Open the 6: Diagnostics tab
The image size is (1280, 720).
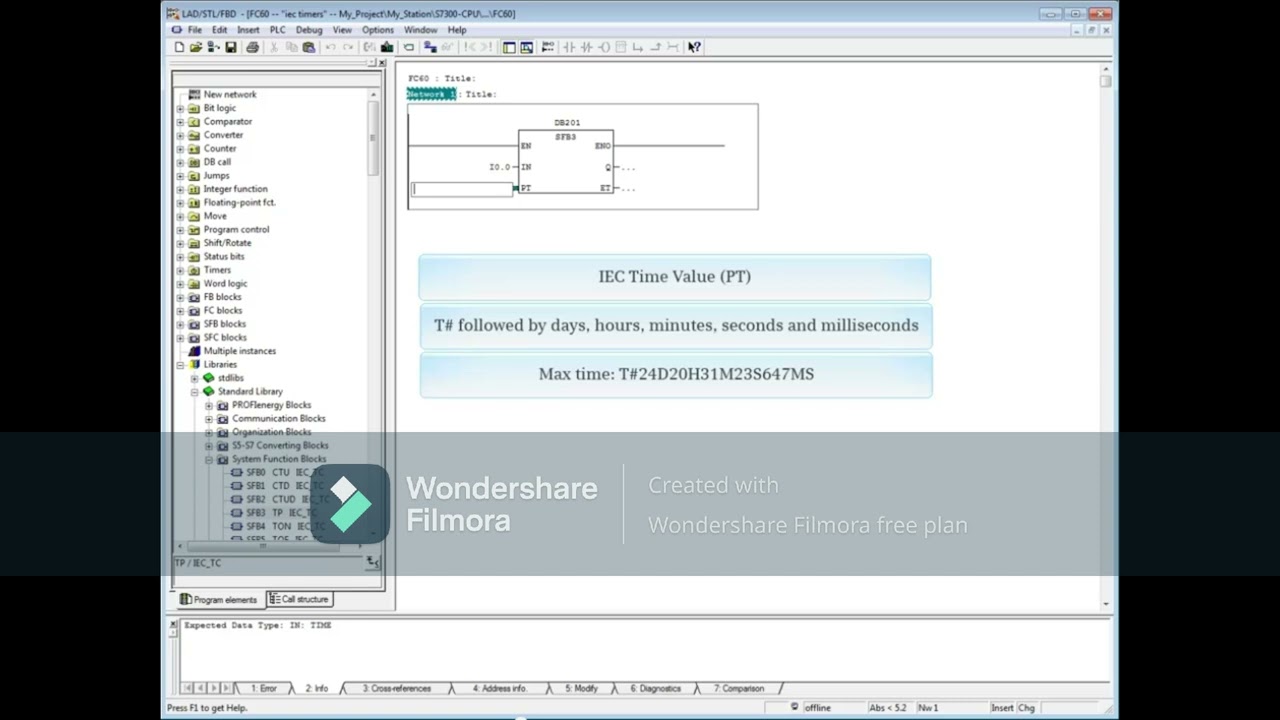pyautogui.click(x=656, y=688)
